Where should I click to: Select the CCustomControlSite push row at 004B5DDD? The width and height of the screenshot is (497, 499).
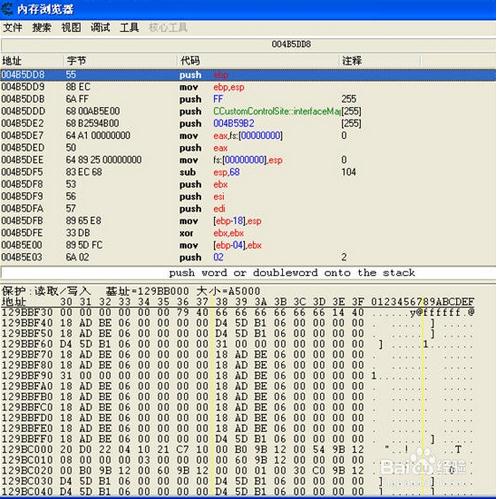(x=248, y=111)
